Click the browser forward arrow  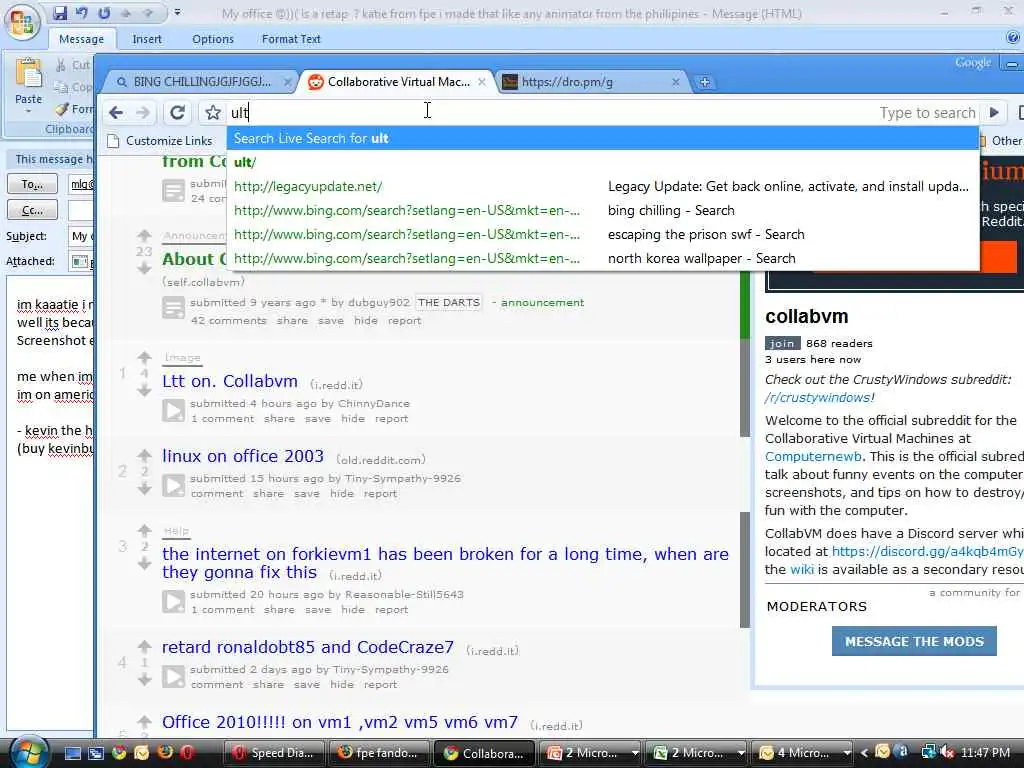pyautogui.click(x=142, y=112)
